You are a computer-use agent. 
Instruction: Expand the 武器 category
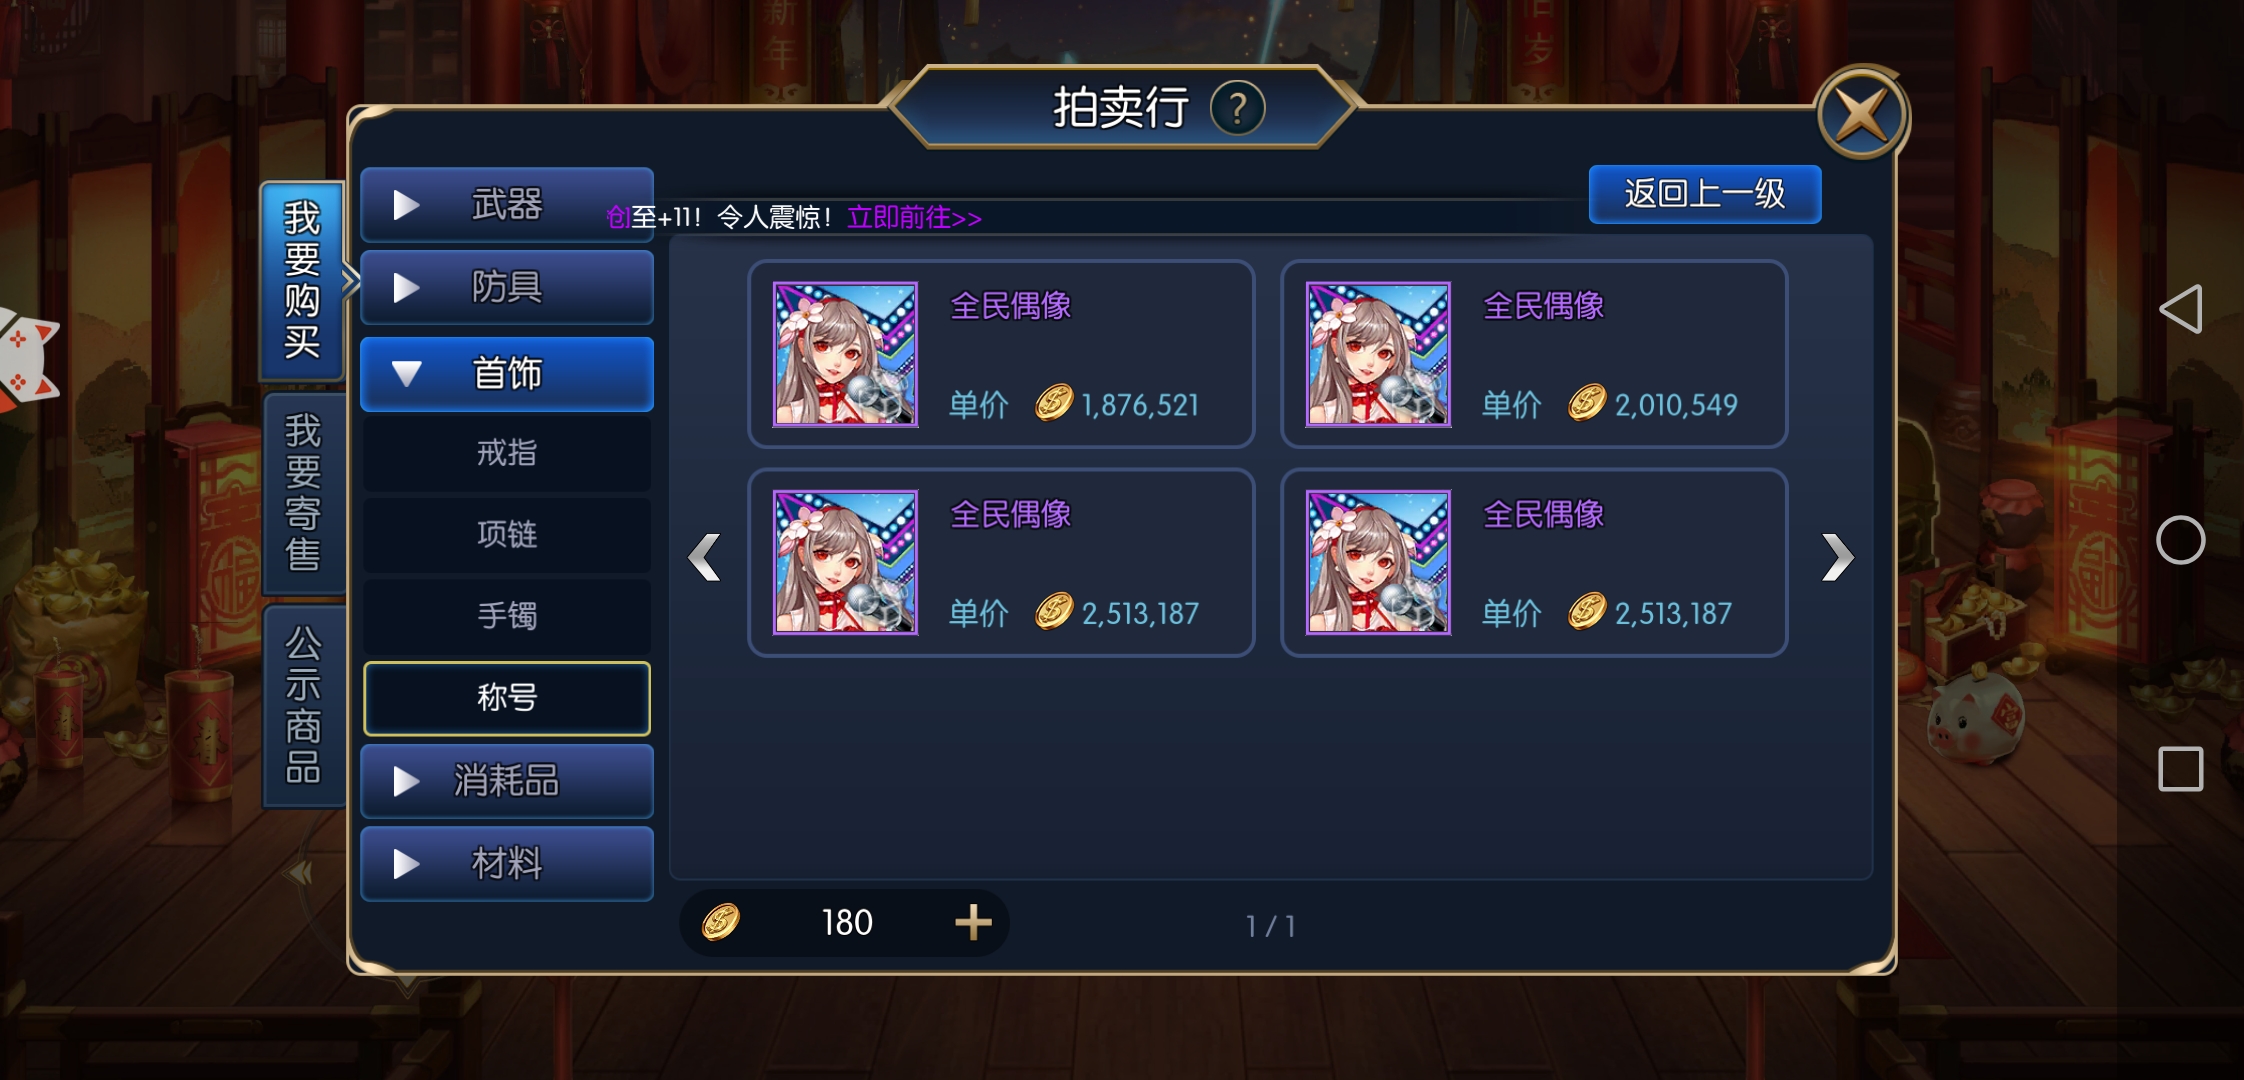(507, 205)
